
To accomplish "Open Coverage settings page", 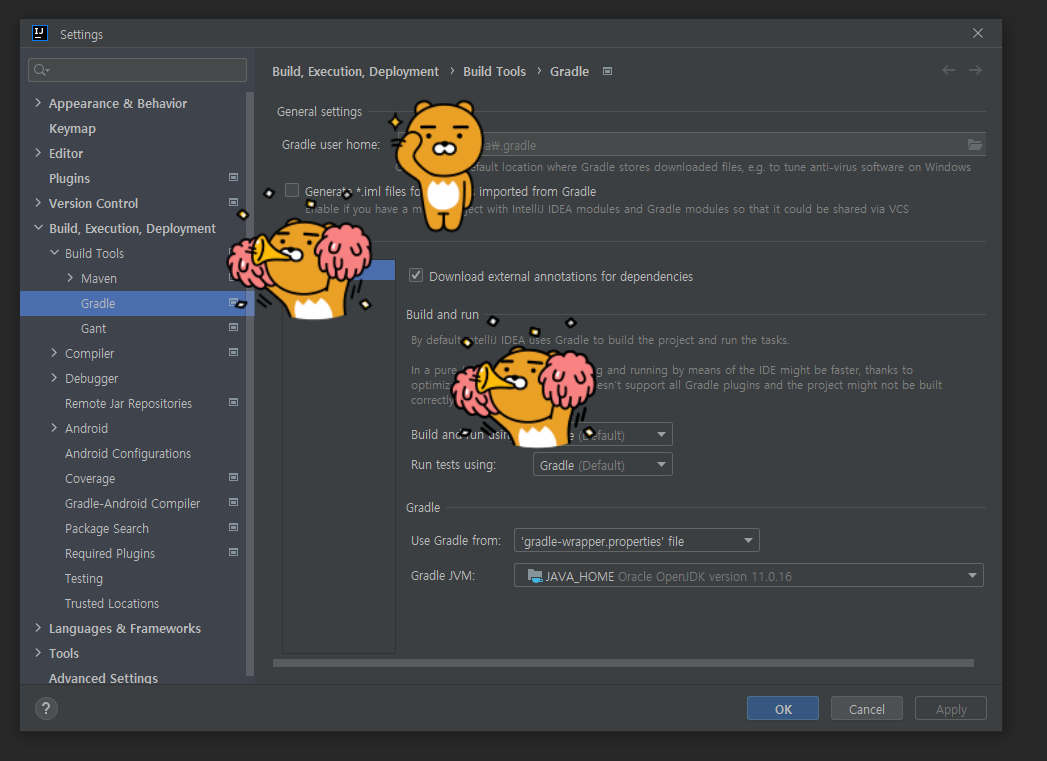I will point(89,479).
